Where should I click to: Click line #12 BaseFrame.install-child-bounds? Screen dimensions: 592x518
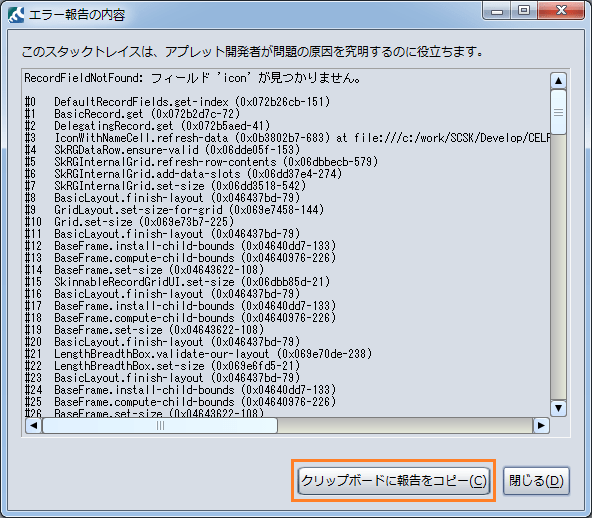coord(180,246)
